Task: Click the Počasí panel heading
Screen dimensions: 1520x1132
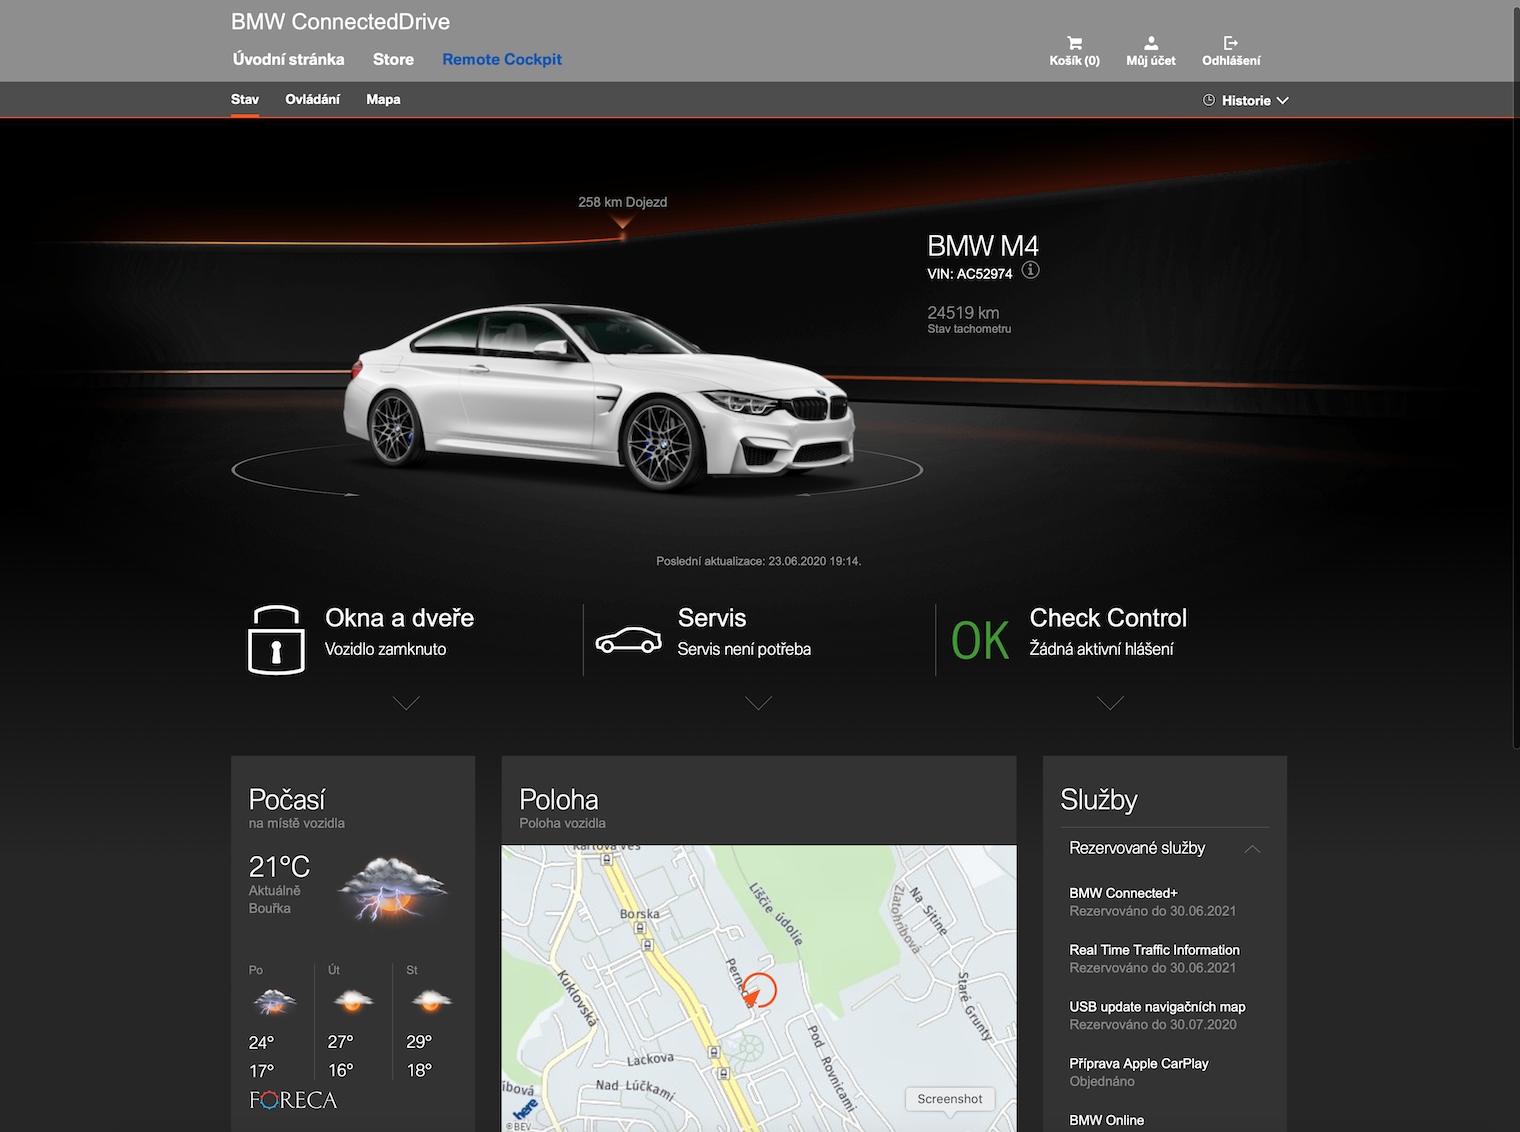Action: [x=286, y=799]
